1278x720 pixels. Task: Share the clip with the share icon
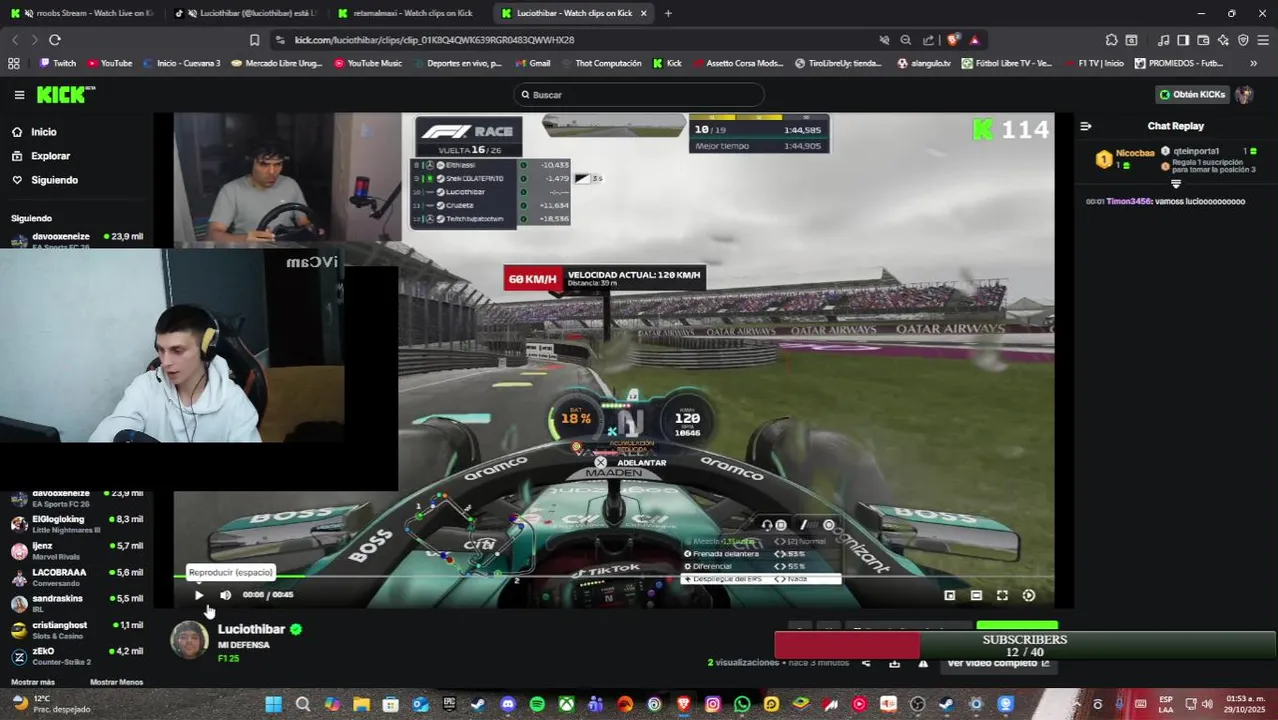[x=866, y=663]
